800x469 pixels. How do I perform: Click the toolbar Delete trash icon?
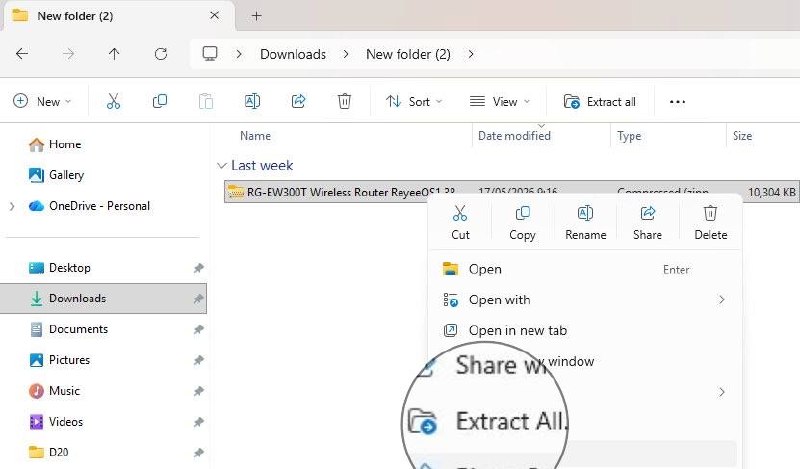pos(344,101)
